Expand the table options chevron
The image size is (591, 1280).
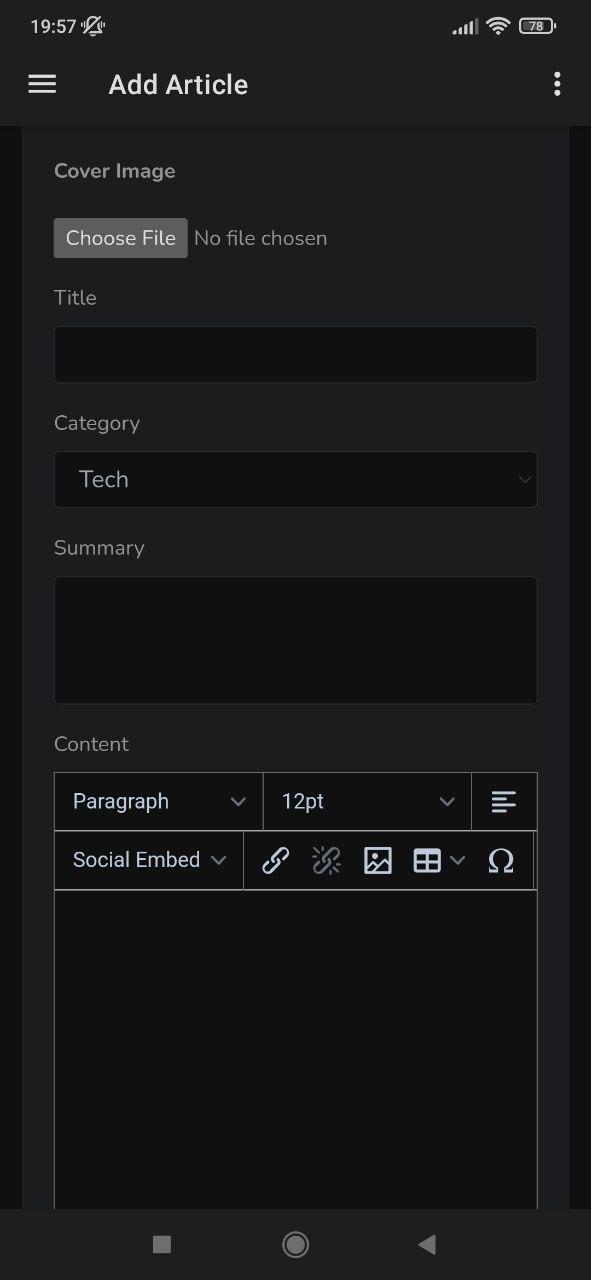click(x=457, y=860)
